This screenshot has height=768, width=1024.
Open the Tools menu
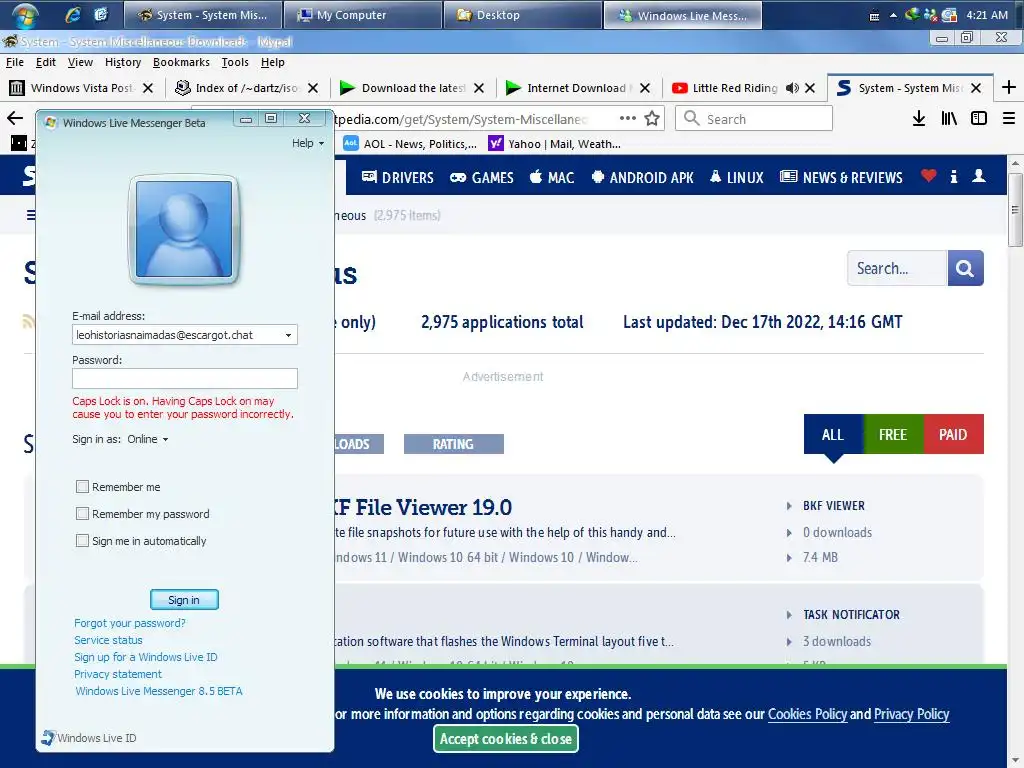pos(235,62)
